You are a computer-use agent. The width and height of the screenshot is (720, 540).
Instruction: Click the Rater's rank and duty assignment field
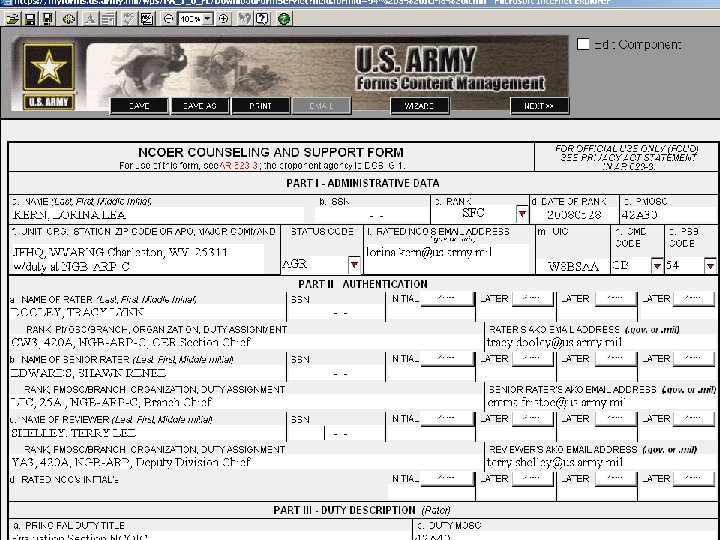[246, 342]
